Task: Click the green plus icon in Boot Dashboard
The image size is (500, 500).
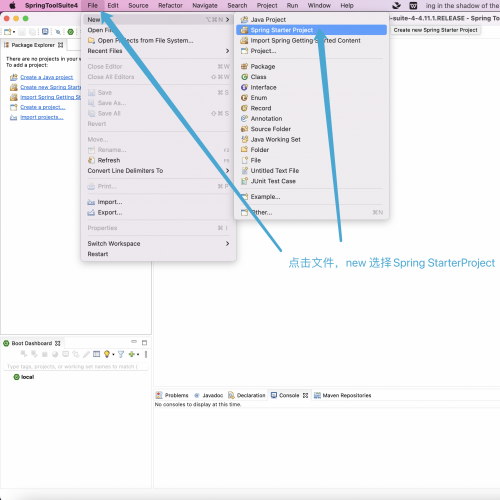Action: tap(132, 354)
